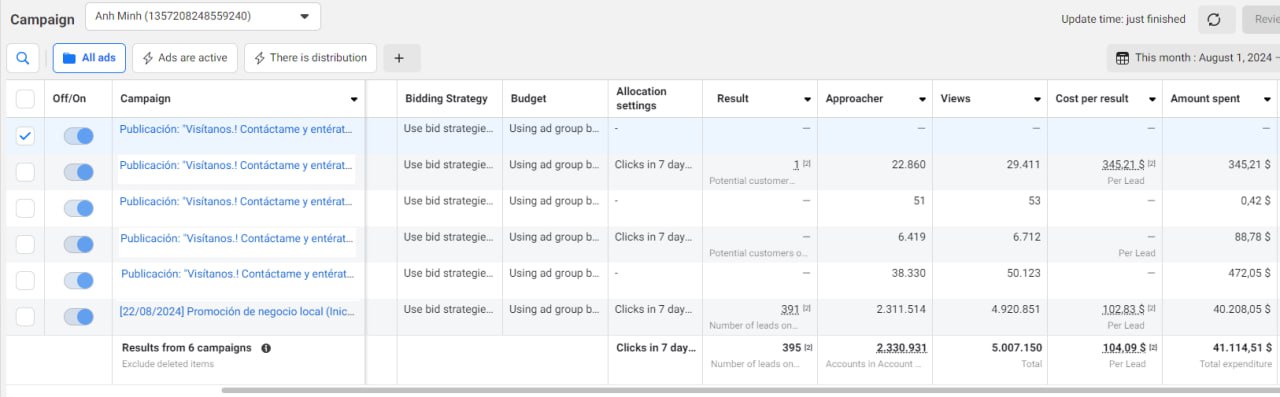Open Publicación campaign with 22.860 approachers
This screenshot has width=1280, height=397.
click(237, 165)
